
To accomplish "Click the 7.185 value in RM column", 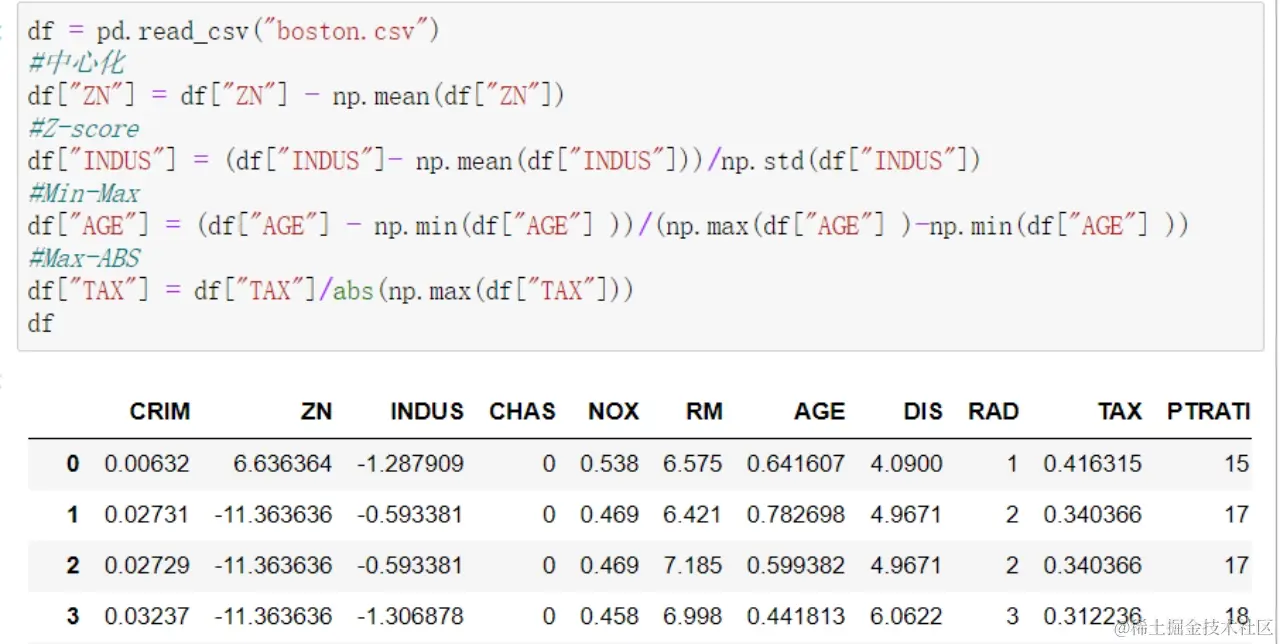I will coord(692,565).
